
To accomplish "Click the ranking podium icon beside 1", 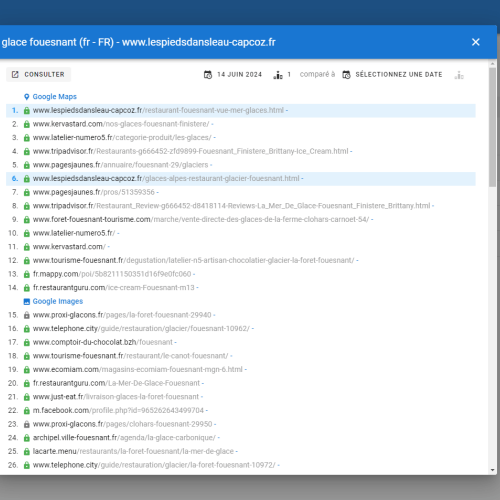I will (278, 75).
